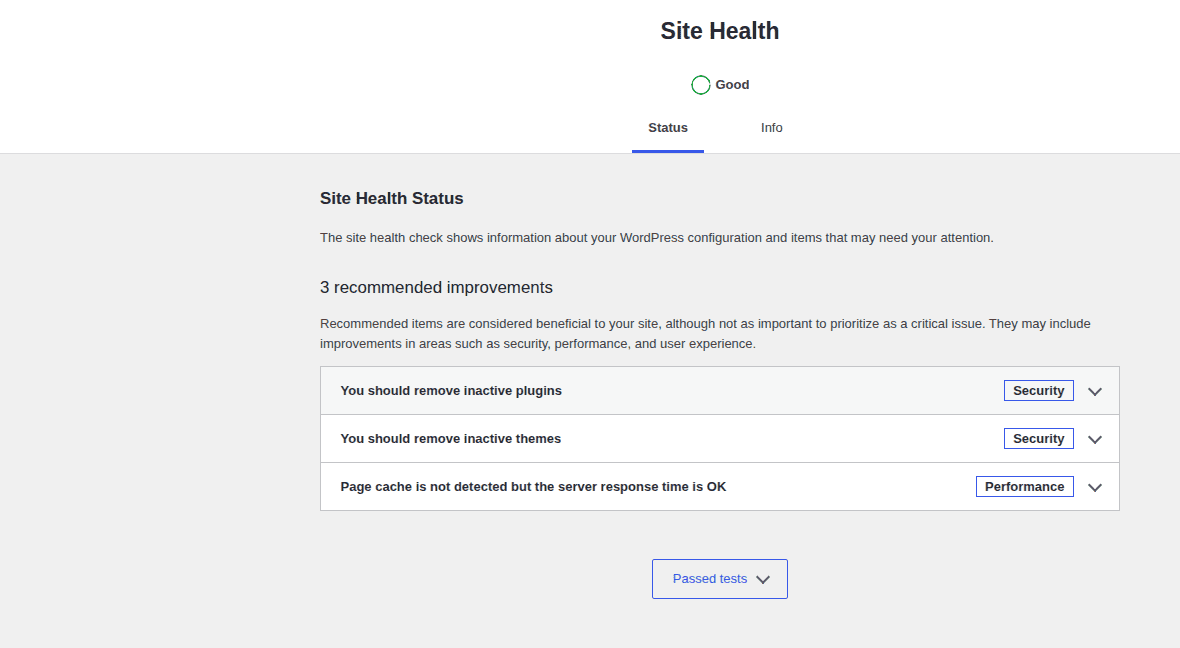The image size is (1180, 648).
Task: Open the Info tab
Action: (771, 128)
